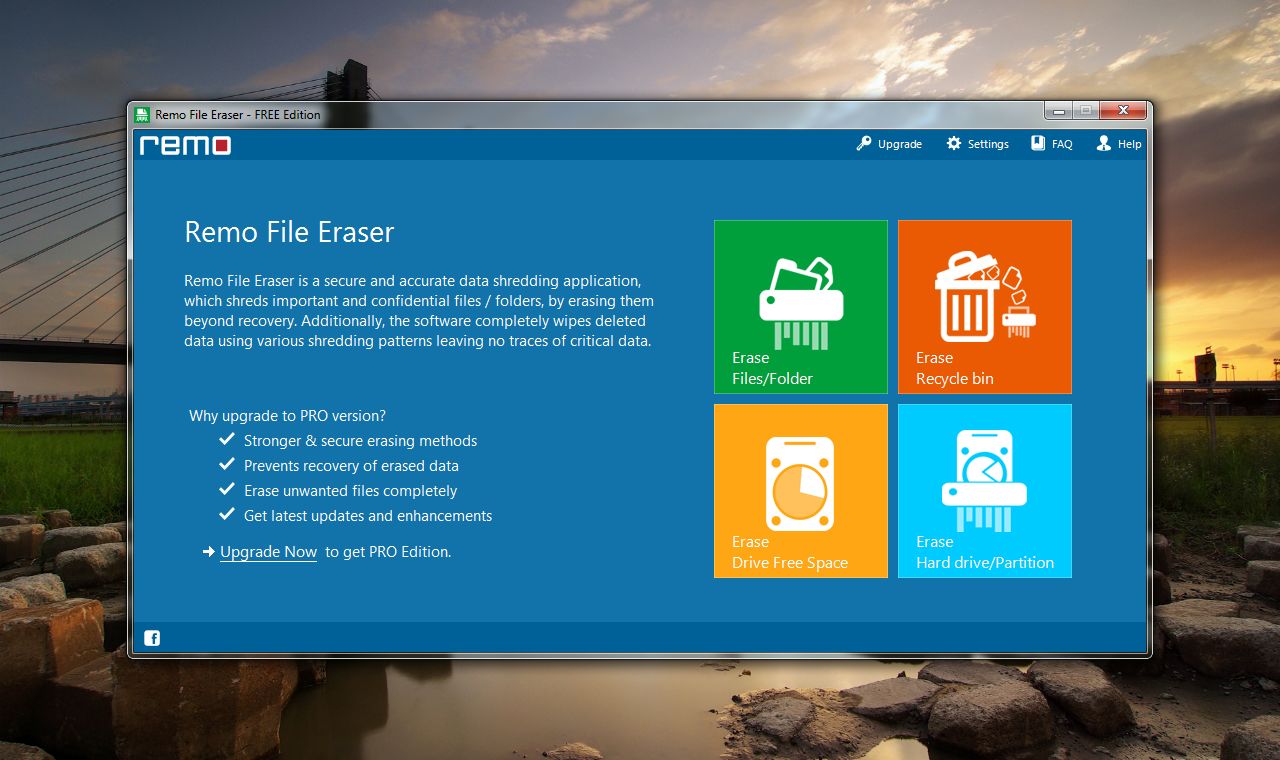Open the Erase Hard drive/Partition tile
This screenshot has height=760, width=1280.
985,491
